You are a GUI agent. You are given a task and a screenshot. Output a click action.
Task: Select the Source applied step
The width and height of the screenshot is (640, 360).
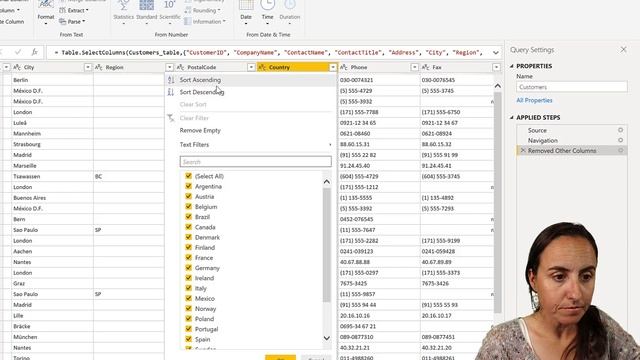pos(537,130)
